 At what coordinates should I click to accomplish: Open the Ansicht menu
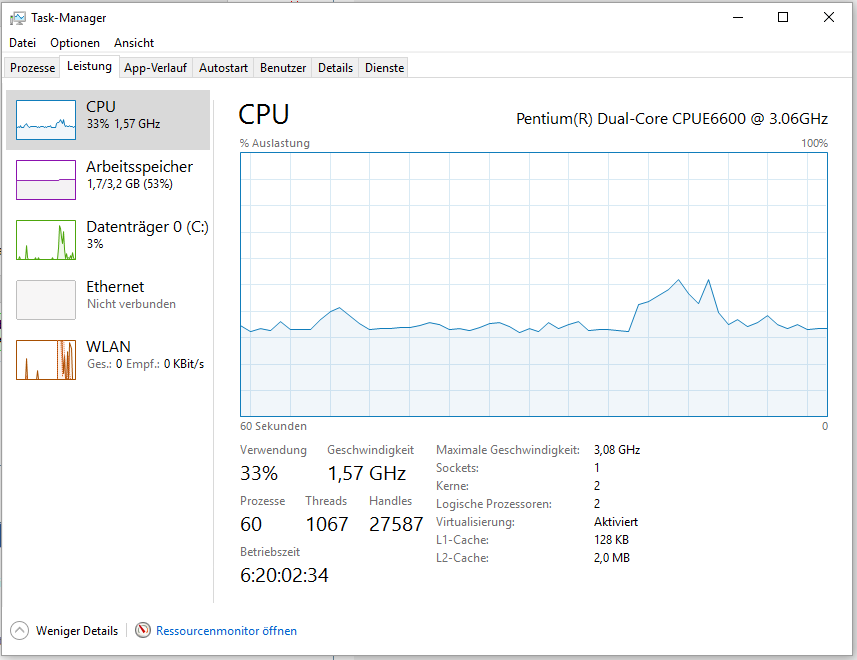(134, 43)
